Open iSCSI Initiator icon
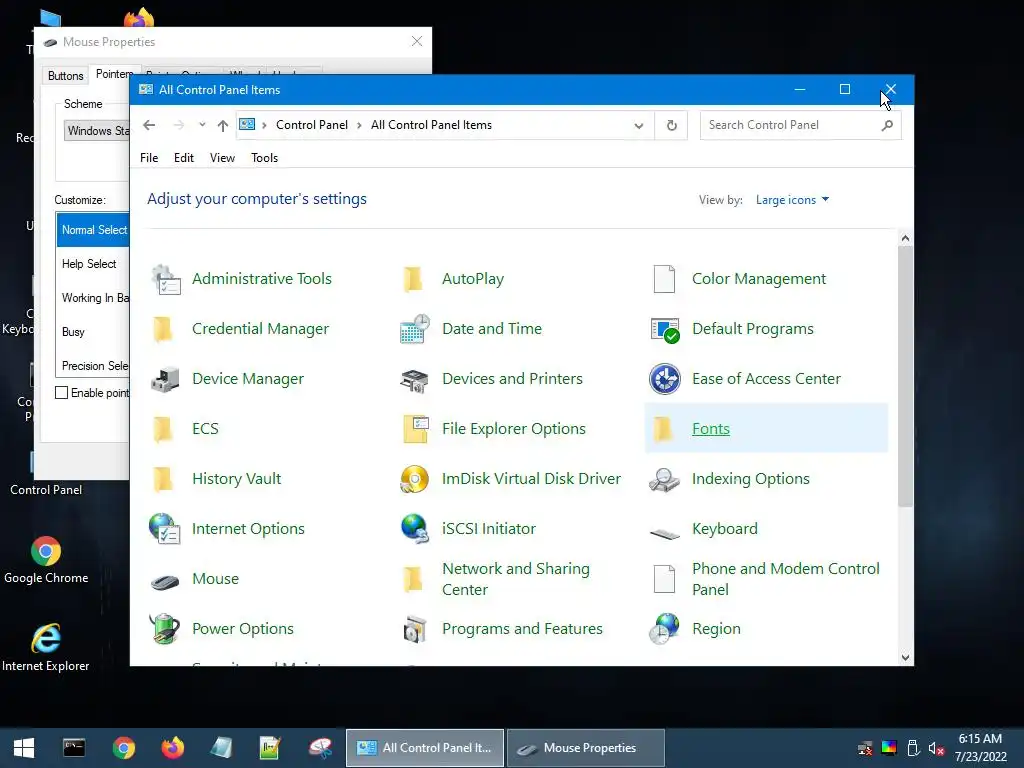This screenshot has width=1024, height=768. (415, 529)
